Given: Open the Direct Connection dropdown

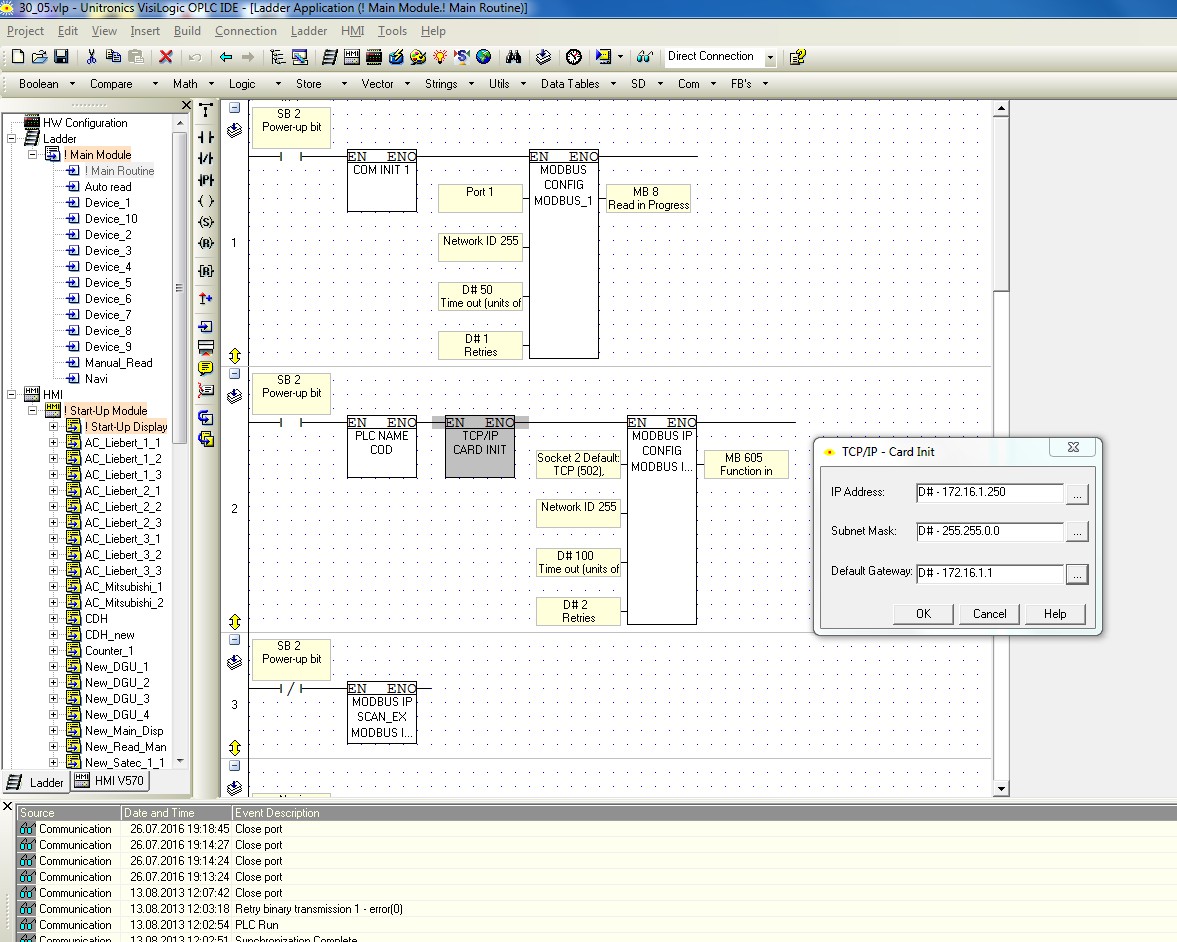Looking at the screenshot, I should coord(770,58).
